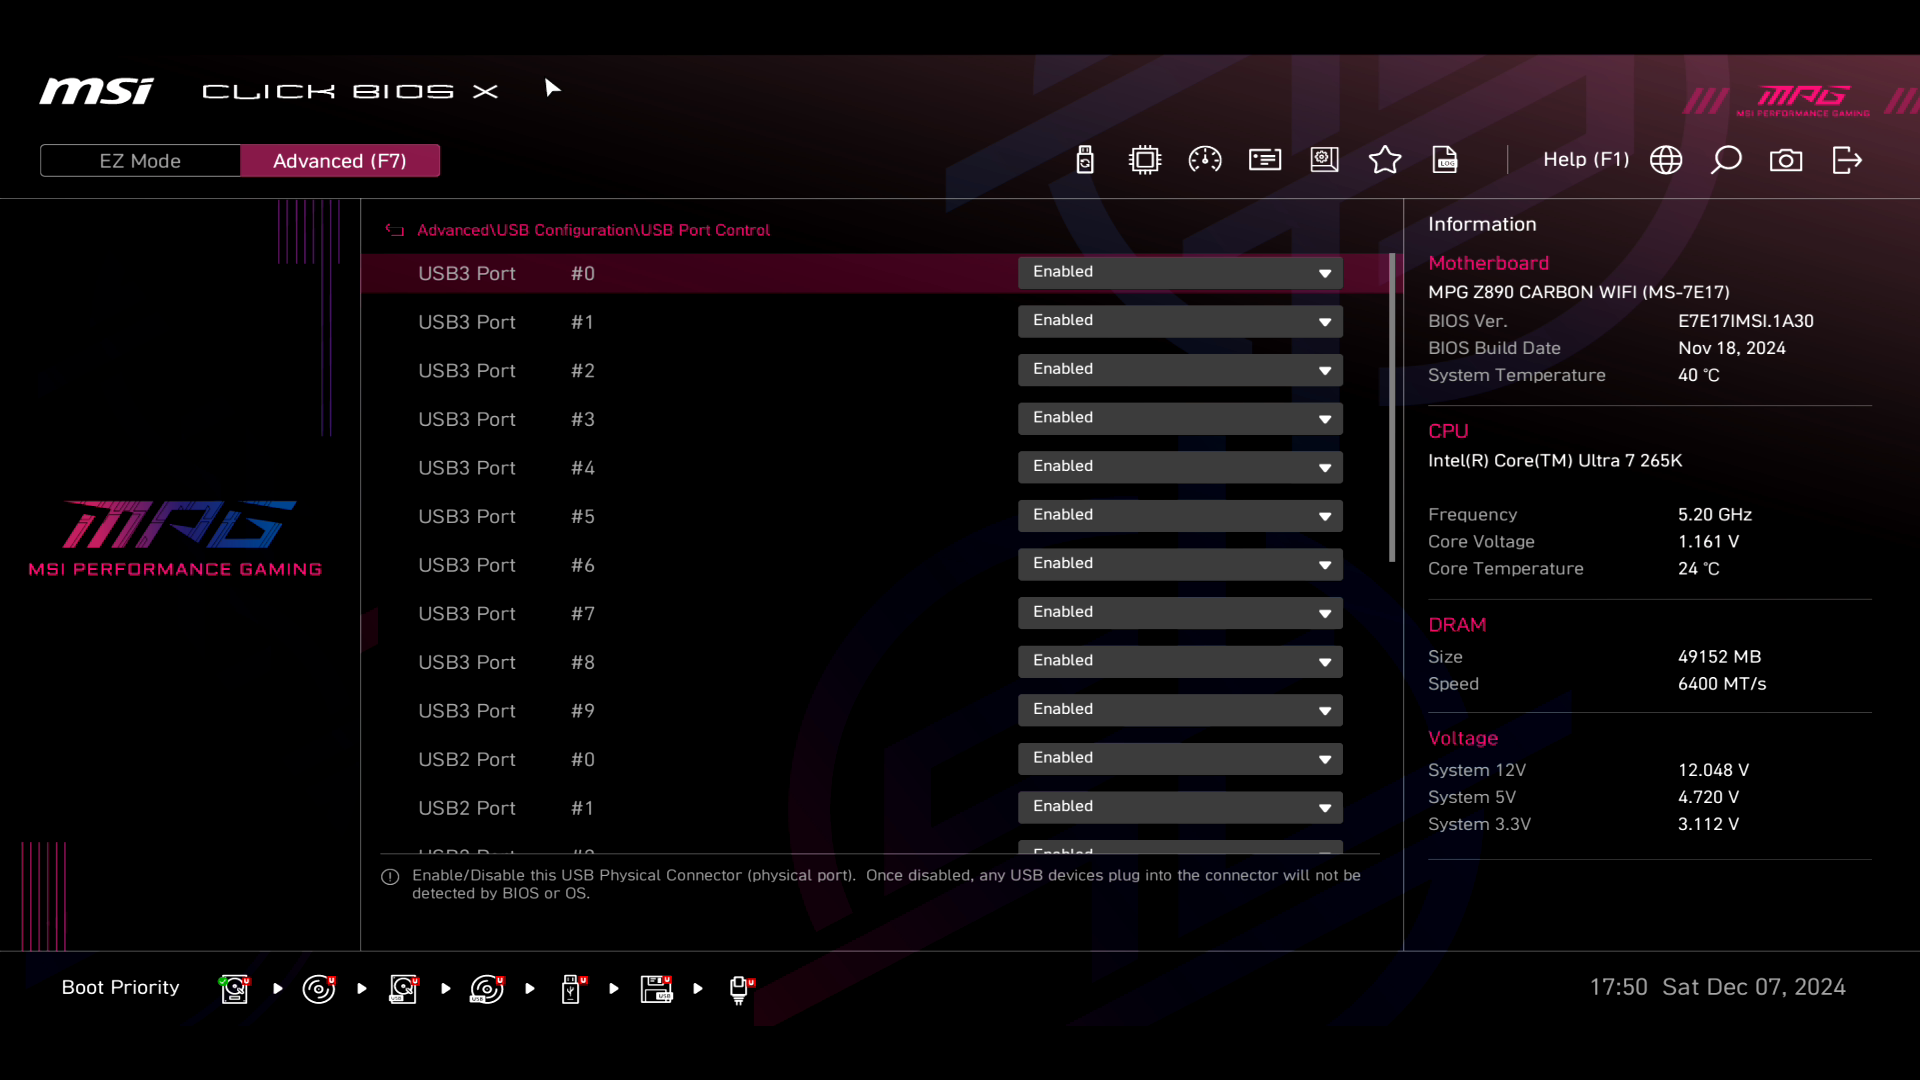
Task: Click the language globe icon
Action: click(1666, 160)
